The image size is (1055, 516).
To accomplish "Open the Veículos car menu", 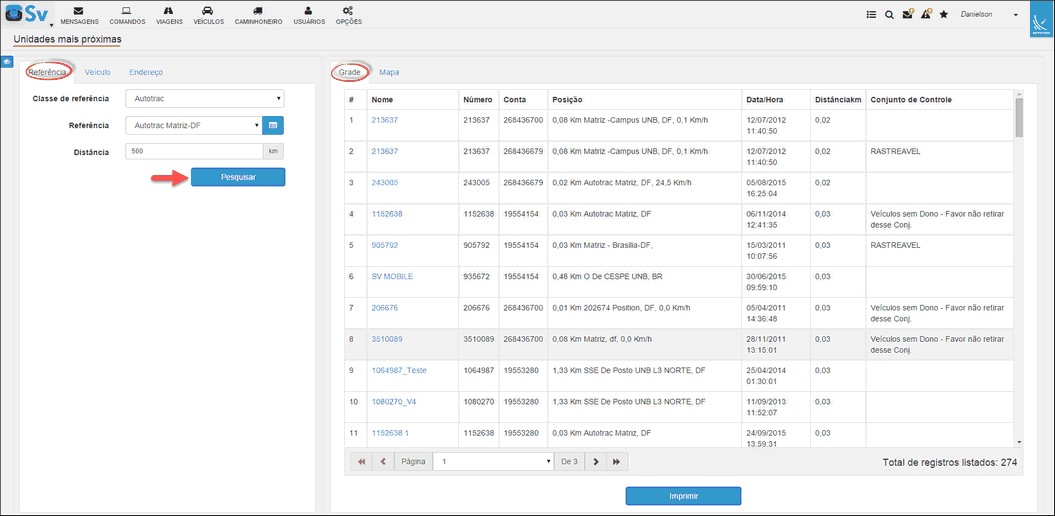I will [208, 15].
